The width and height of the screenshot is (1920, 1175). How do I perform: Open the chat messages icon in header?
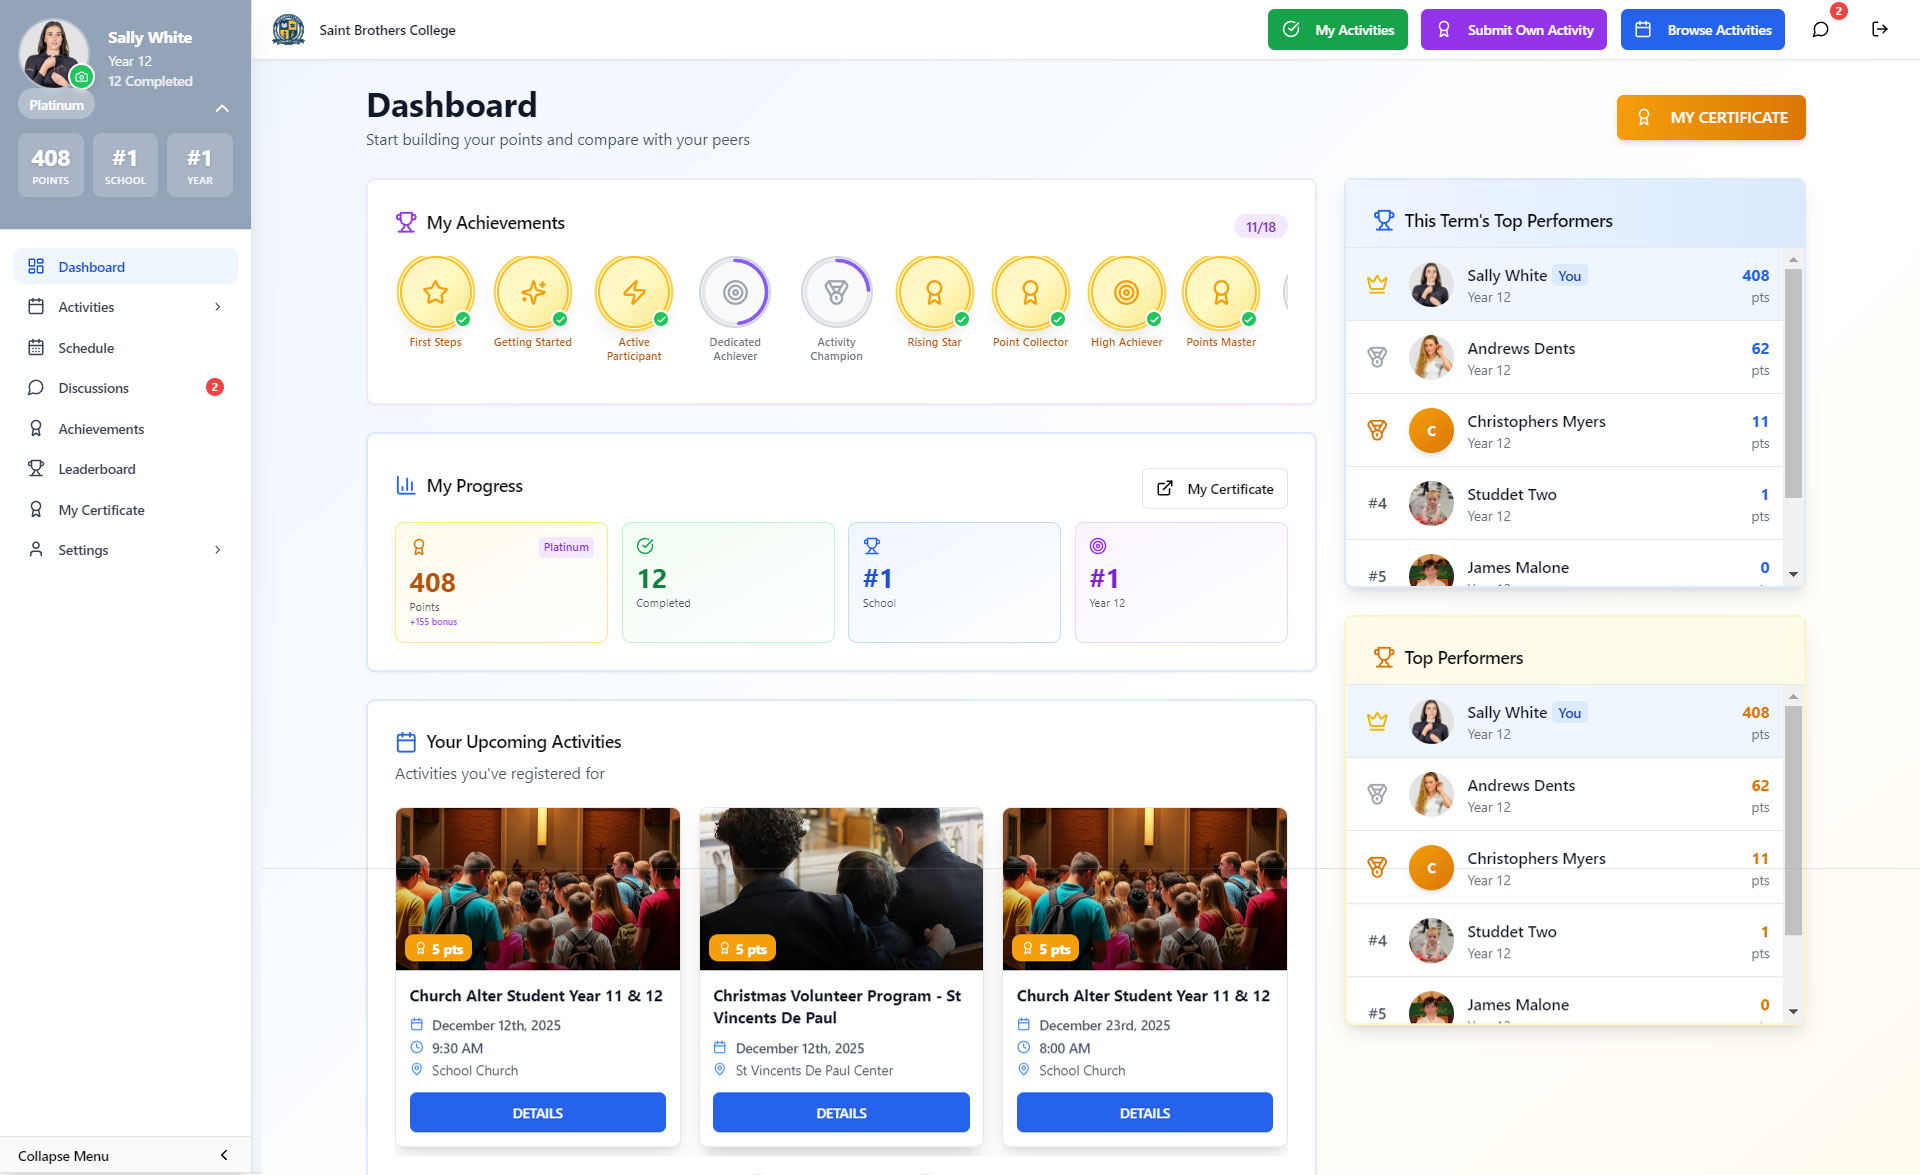1820,29
